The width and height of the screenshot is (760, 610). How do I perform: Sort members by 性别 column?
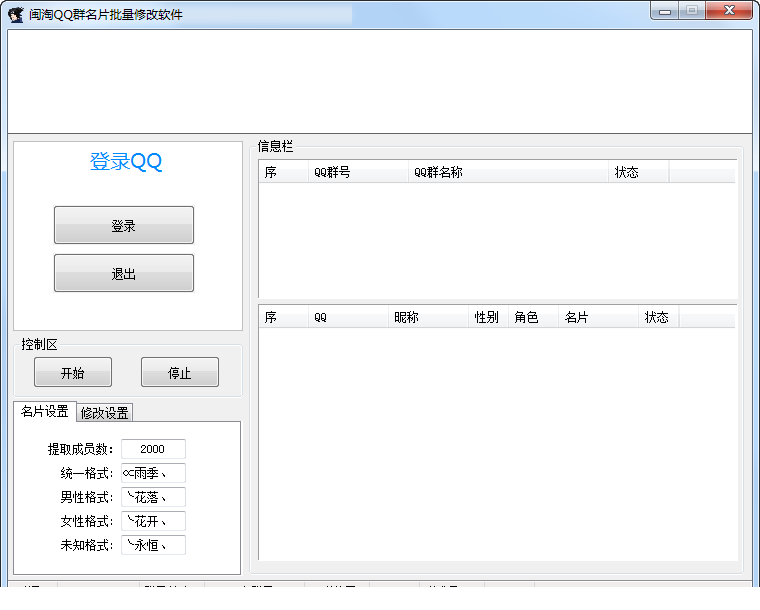pyautogui.click(x=488, y=317)
